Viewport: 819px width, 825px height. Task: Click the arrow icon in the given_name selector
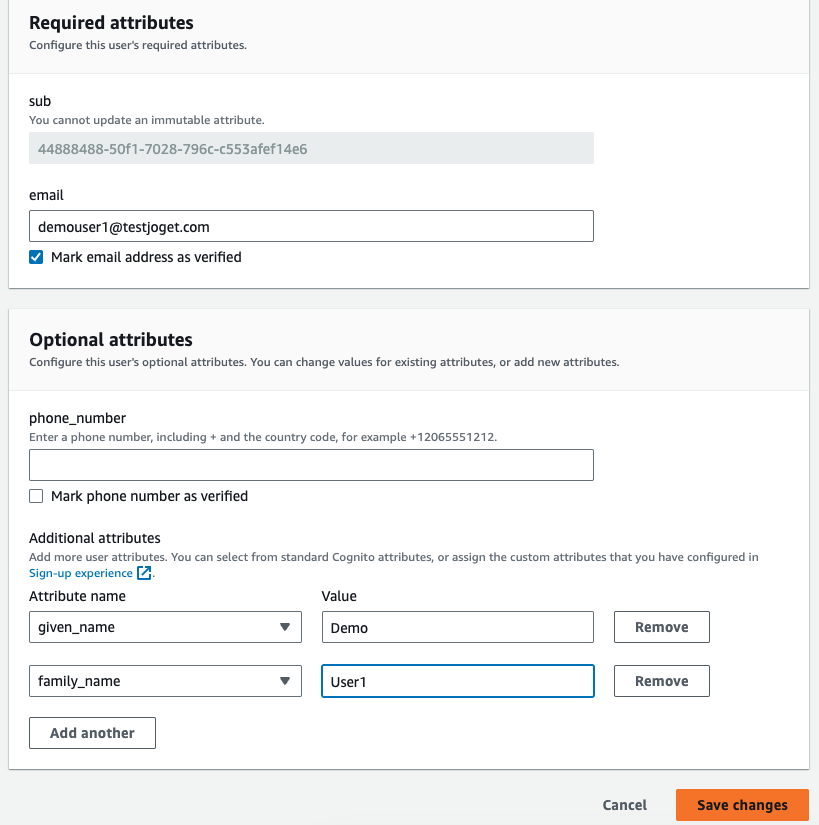[285, 628]
